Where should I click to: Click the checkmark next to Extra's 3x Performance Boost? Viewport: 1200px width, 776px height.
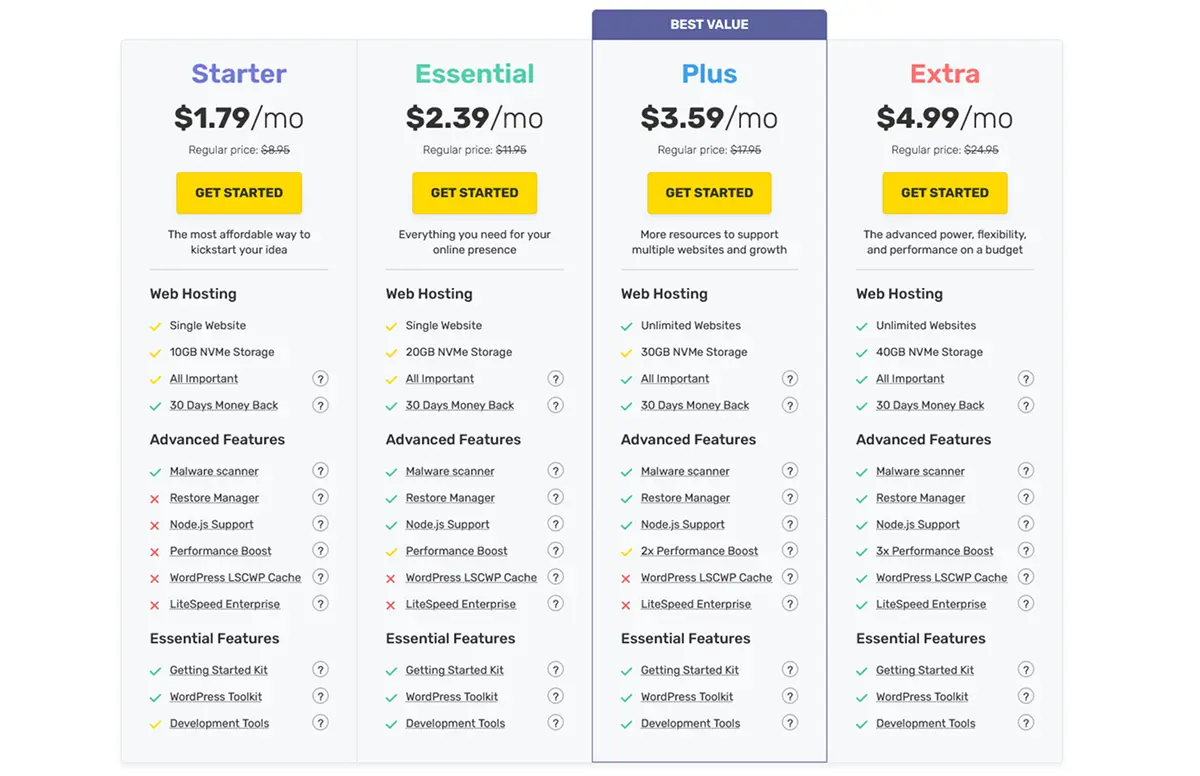(861, 550)
